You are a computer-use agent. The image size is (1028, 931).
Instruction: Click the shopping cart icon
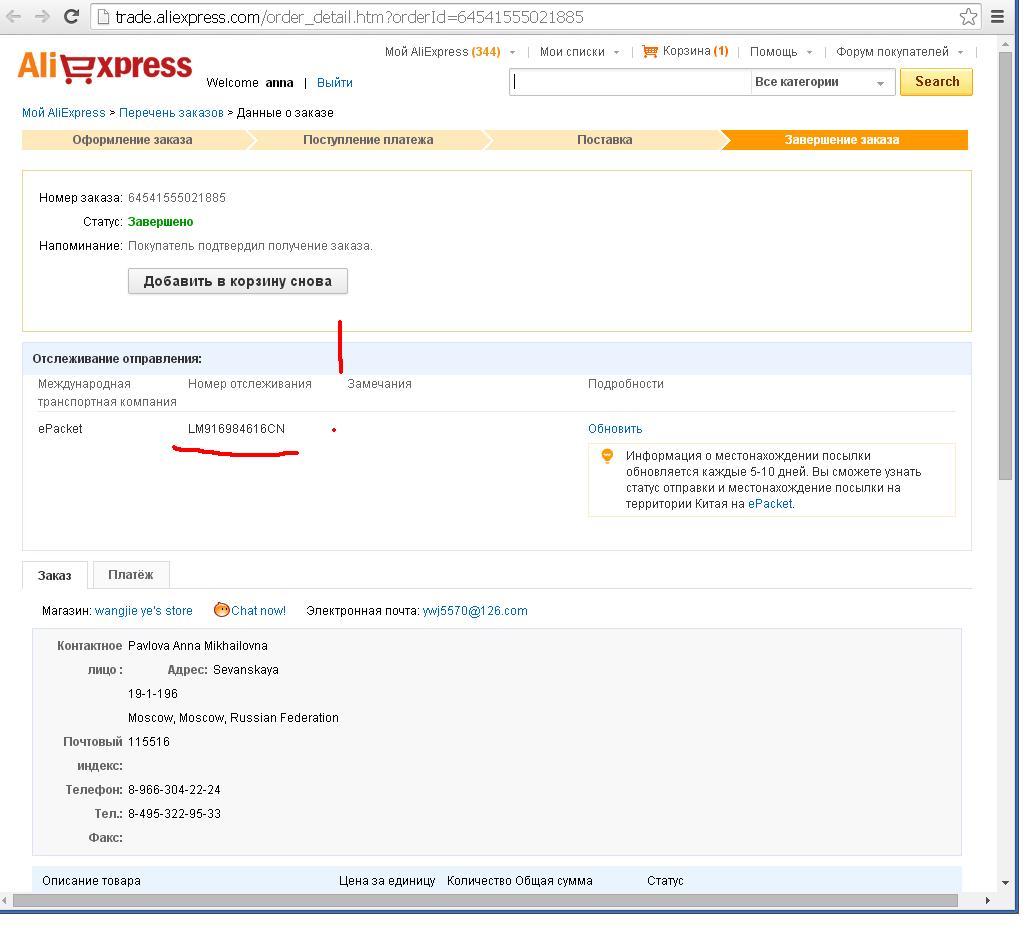pos(650,51)
